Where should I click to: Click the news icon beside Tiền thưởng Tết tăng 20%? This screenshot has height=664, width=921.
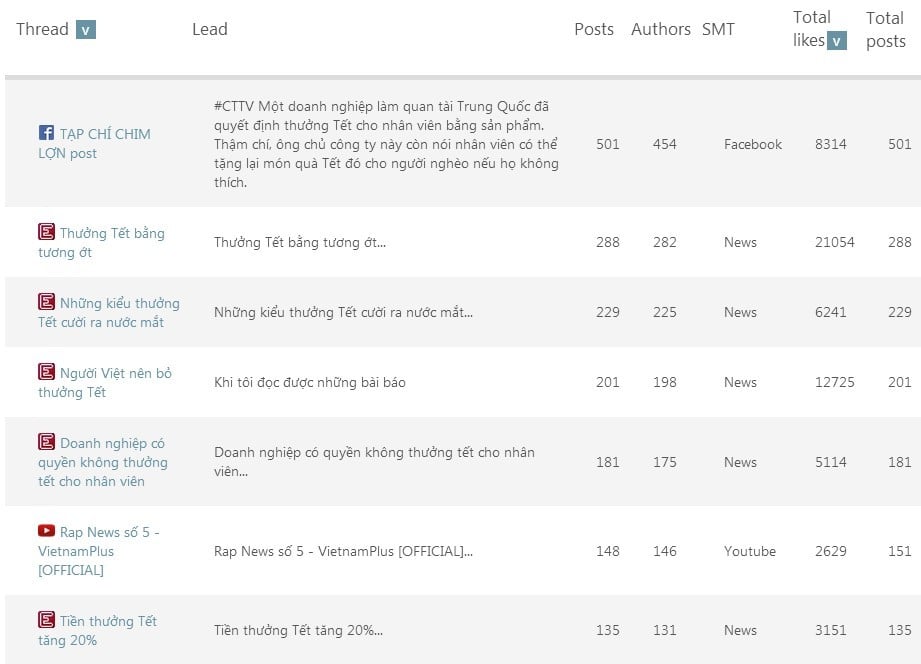point(46,619)
